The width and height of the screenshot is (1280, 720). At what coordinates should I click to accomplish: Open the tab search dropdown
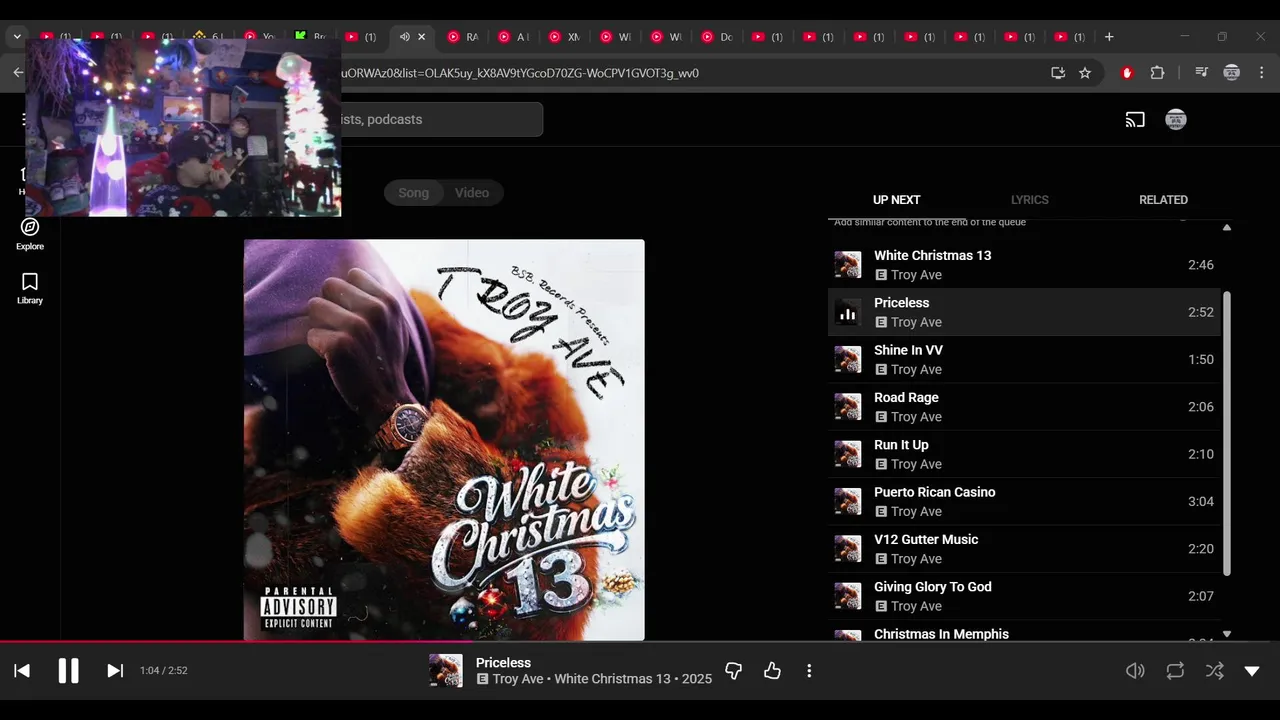17,37
